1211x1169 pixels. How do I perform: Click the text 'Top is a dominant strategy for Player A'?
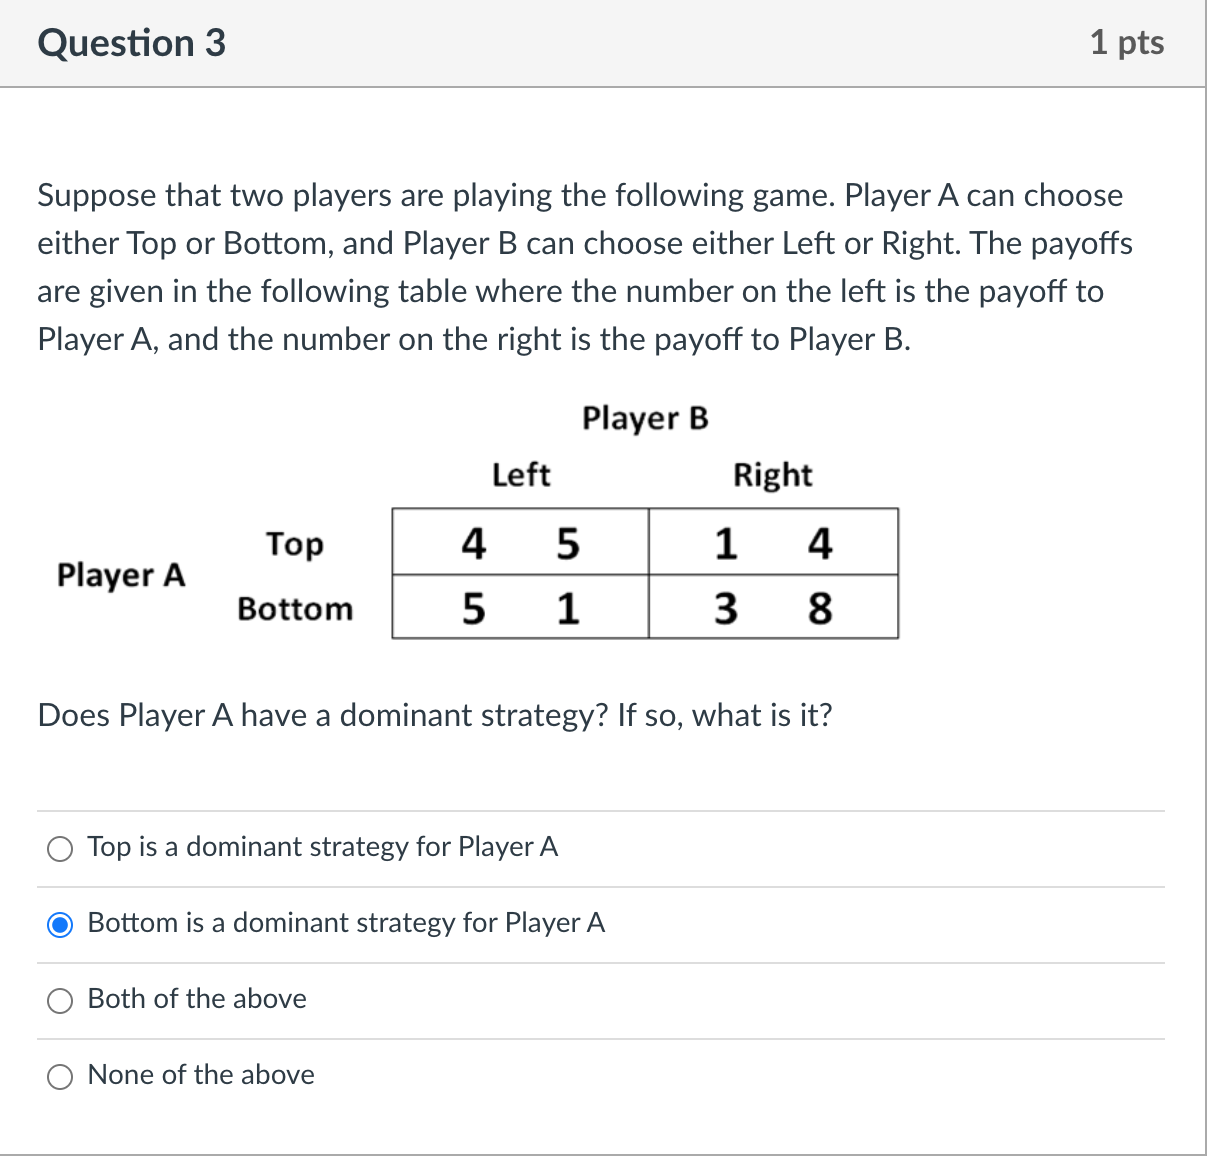click(x=322, y=848)
